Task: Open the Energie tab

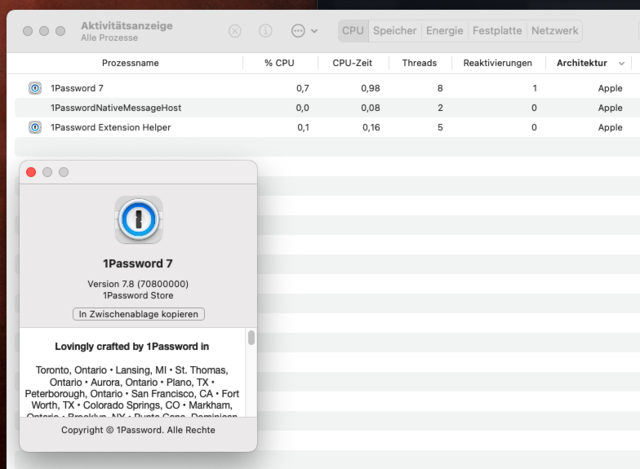Action: coord(444,31)
